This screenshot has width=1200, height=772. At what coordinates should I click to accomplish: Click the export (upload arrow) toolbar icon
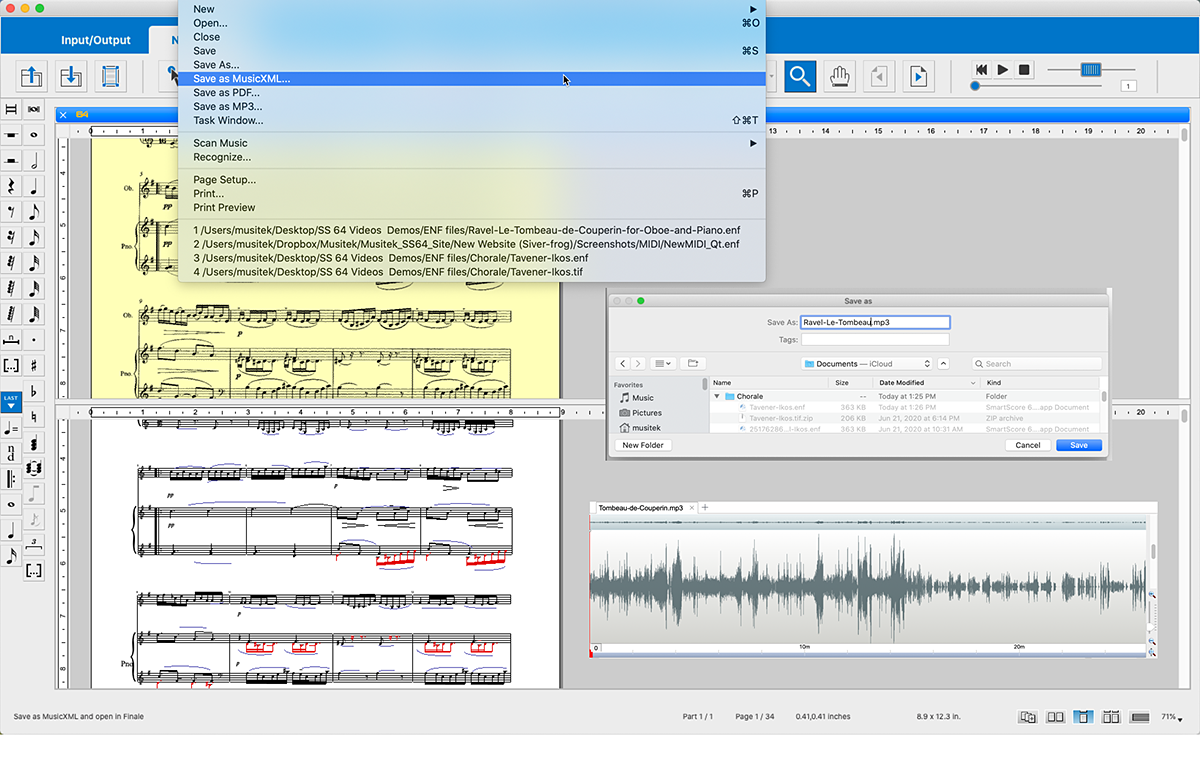point(31,76)
